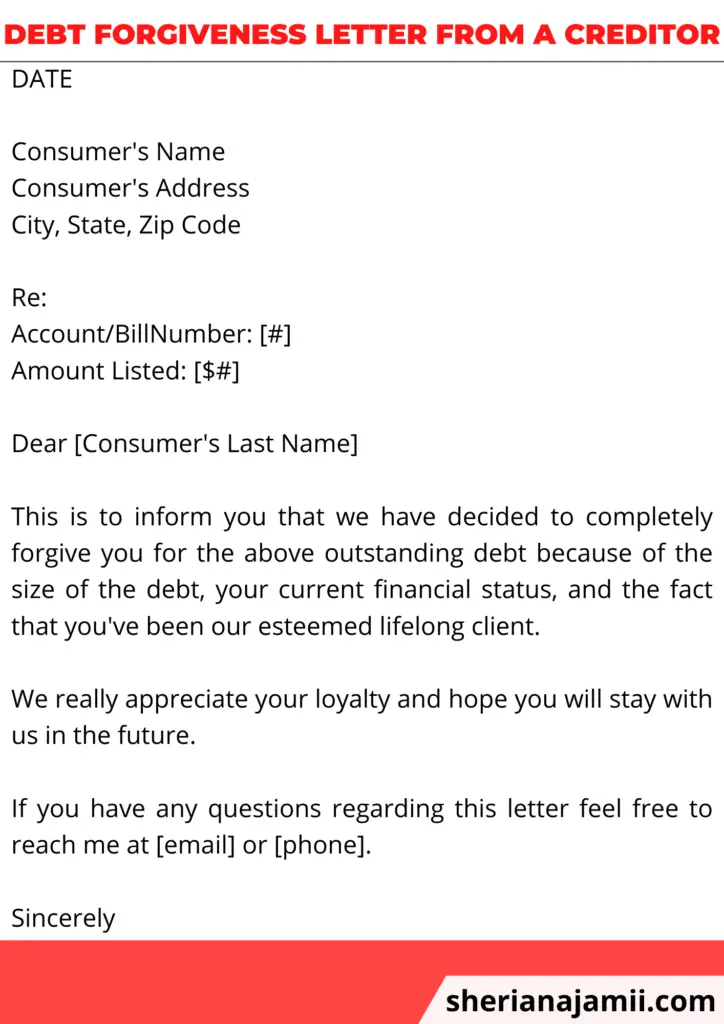Click 'If you have any questions' sentence

[x=361, y=827]
